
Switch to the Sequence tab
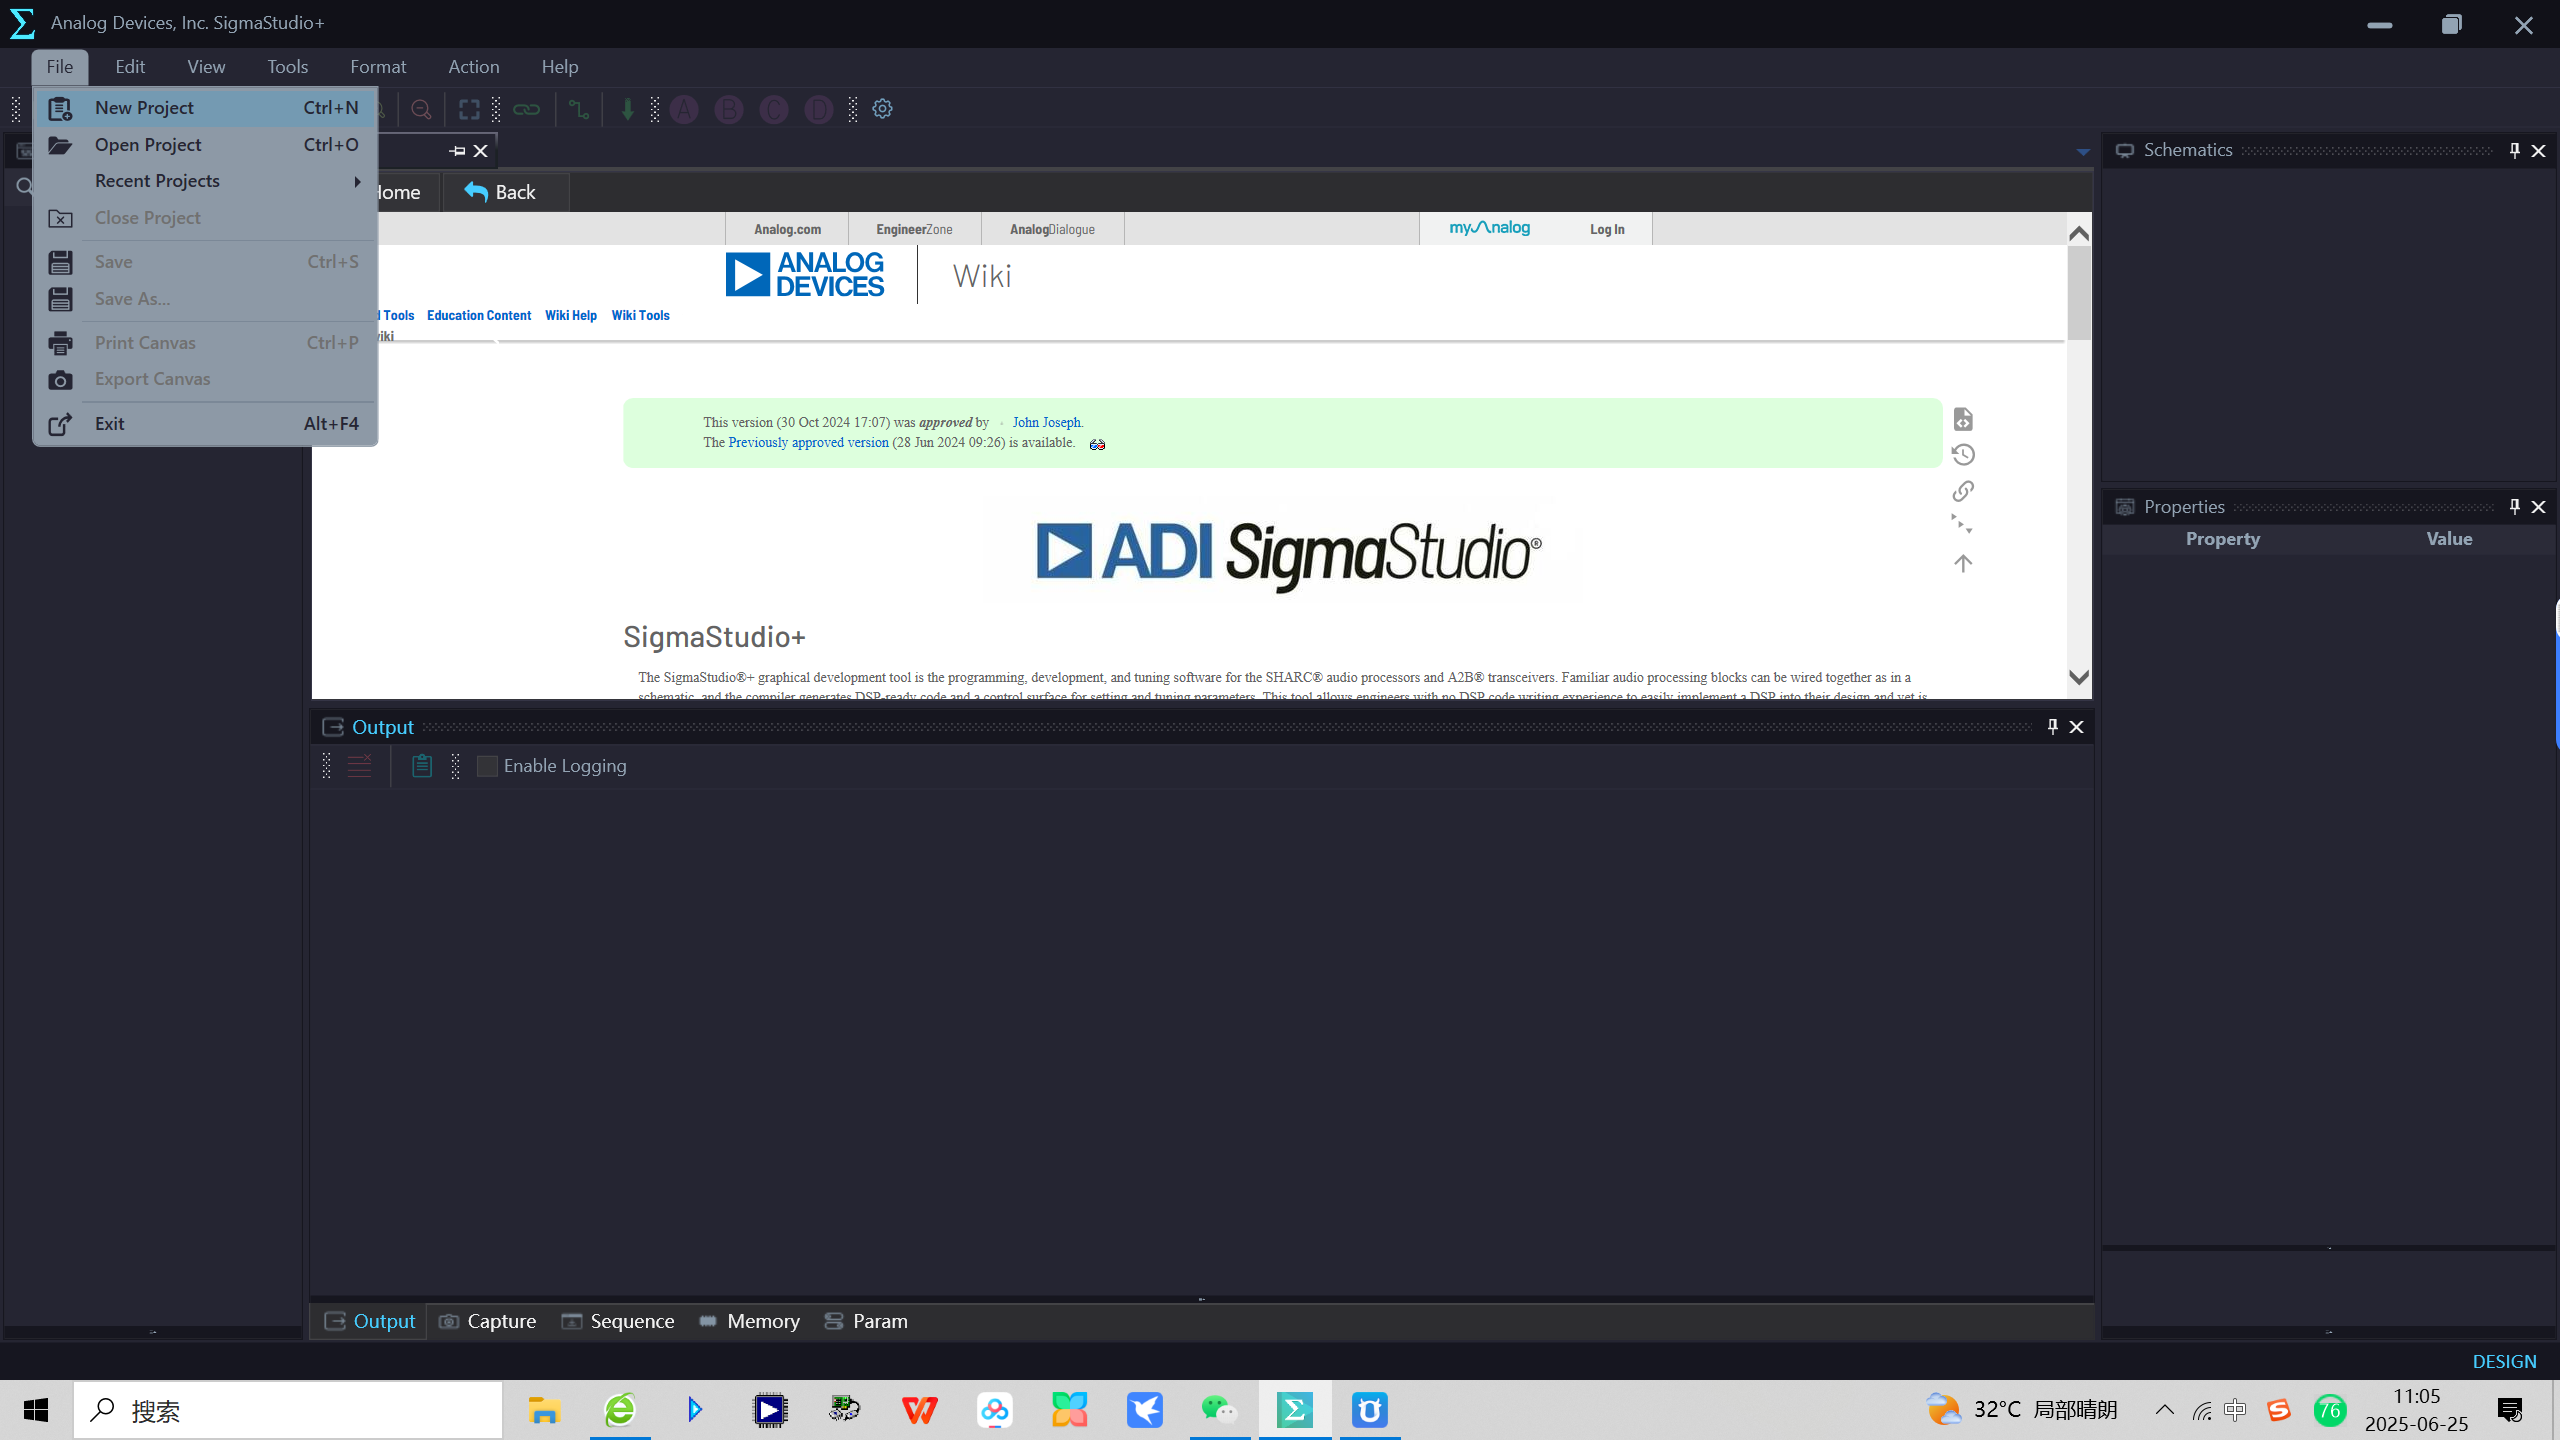coord(617,1321)
